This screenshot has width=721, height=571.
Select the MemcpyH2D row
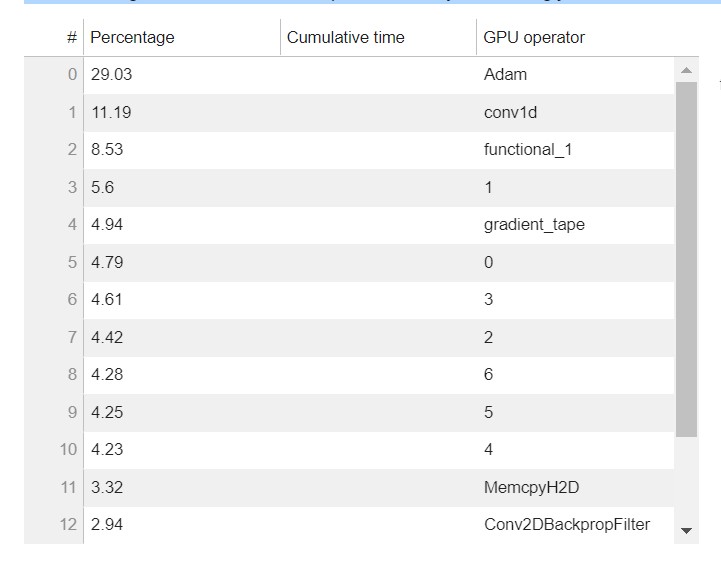click(349, 487)
